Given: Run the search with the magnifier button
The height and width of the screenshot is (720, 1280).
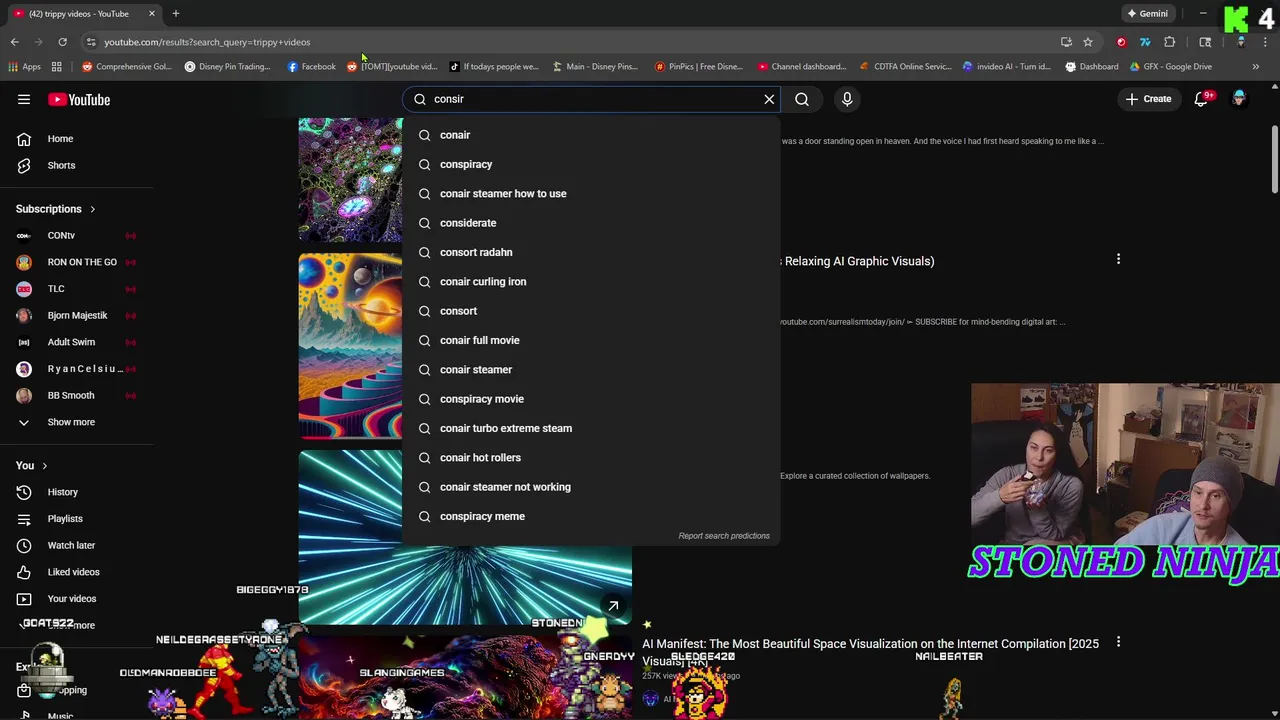Looking at the screenshot, I should click(802, 99).
